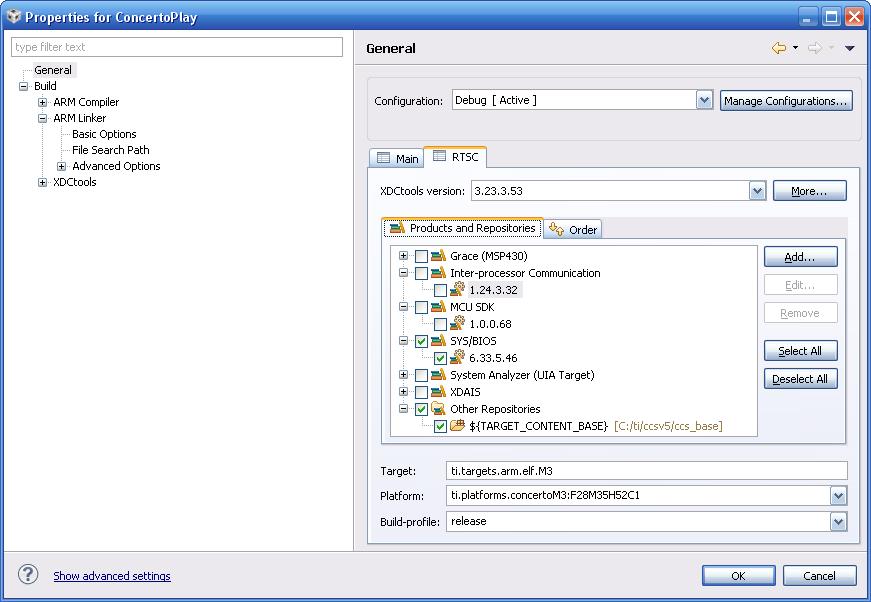Click the icon on the Main tab

point(384,157)
